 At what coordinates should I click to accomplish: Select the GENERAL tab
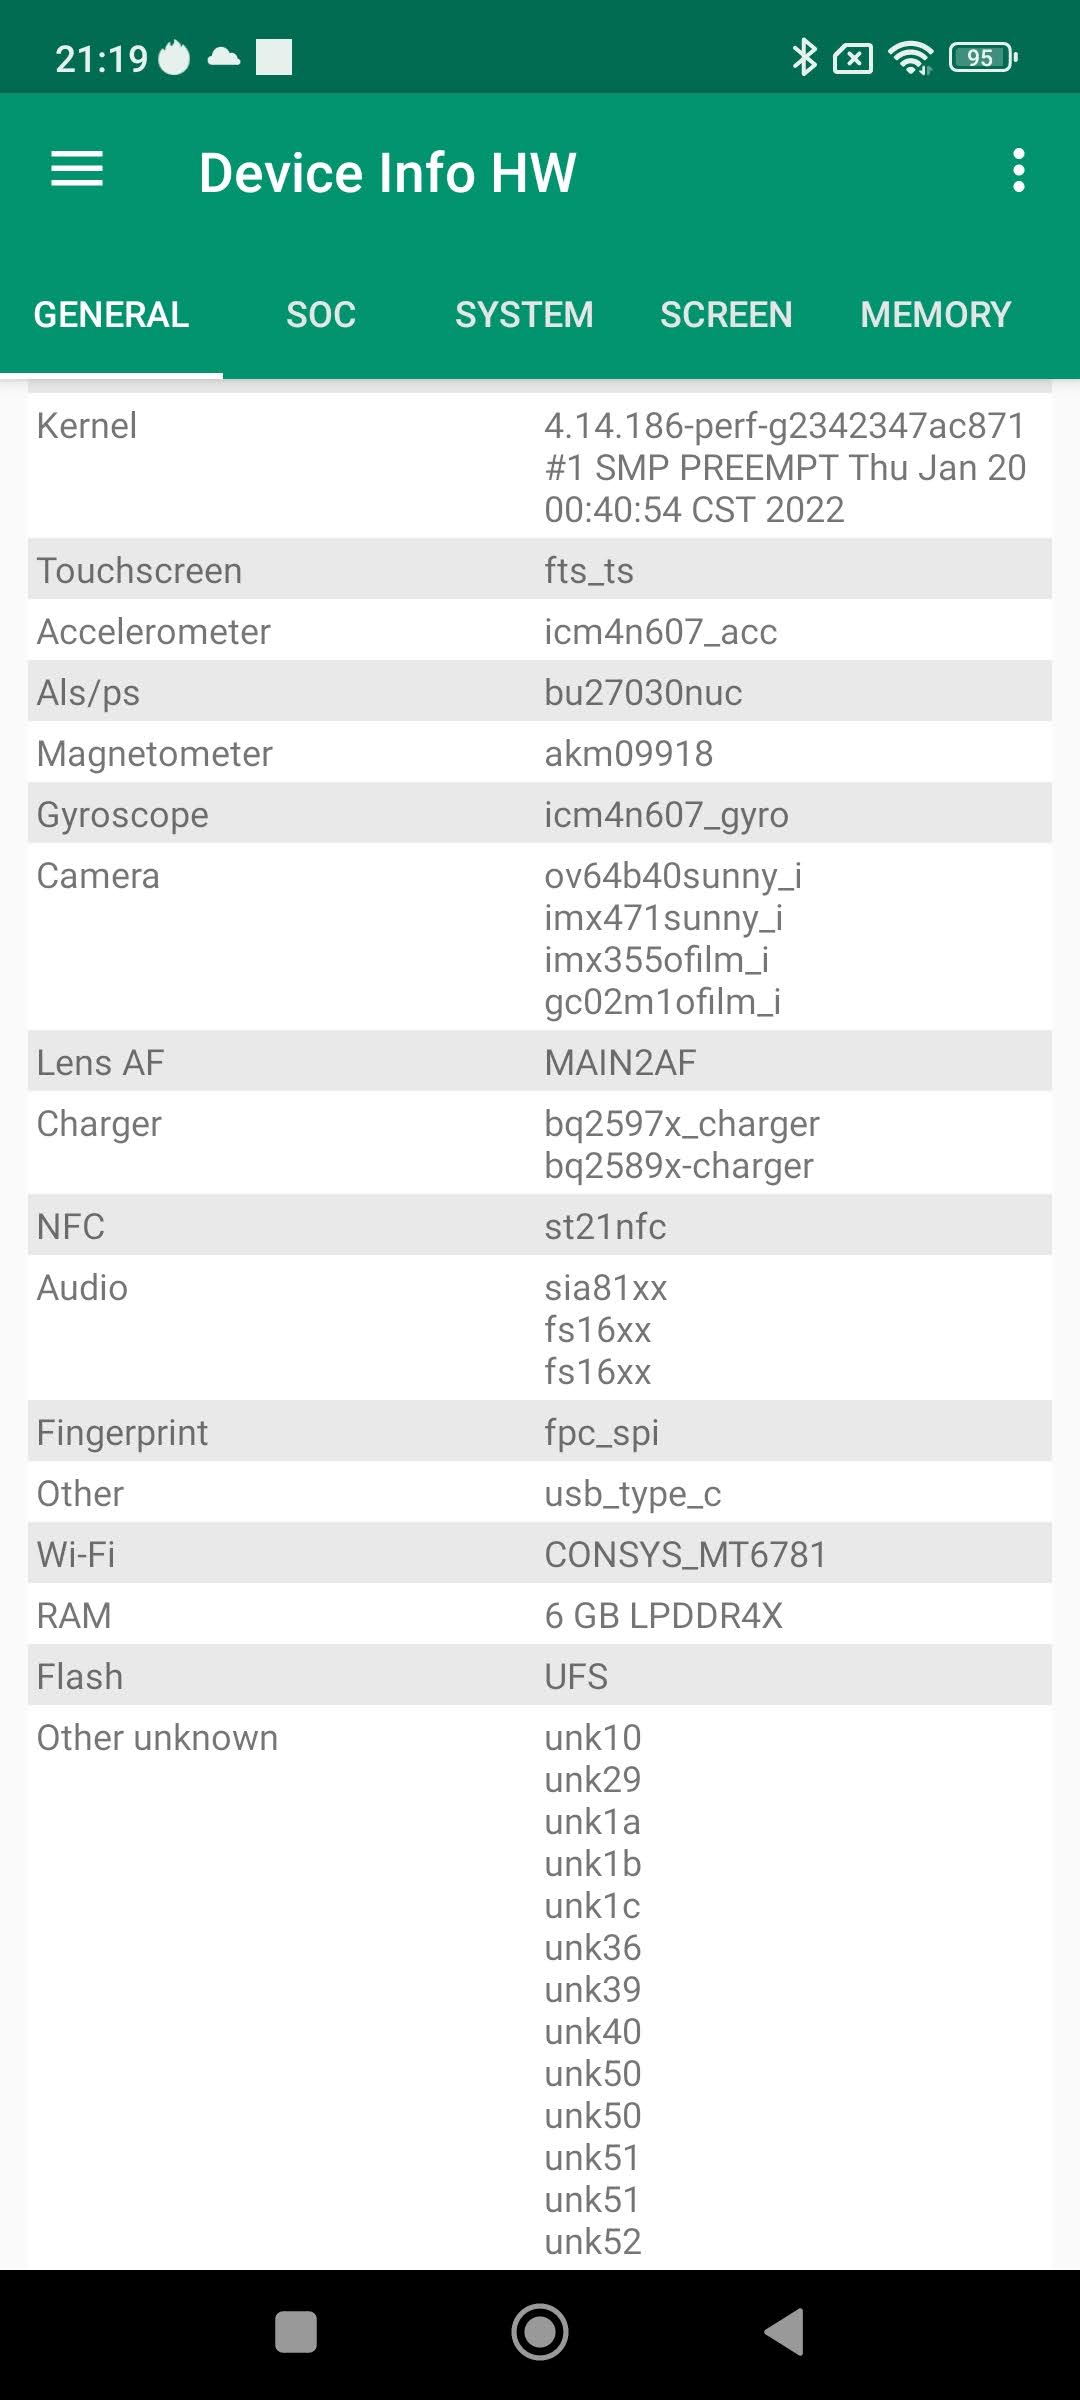(x=111, y=315)
